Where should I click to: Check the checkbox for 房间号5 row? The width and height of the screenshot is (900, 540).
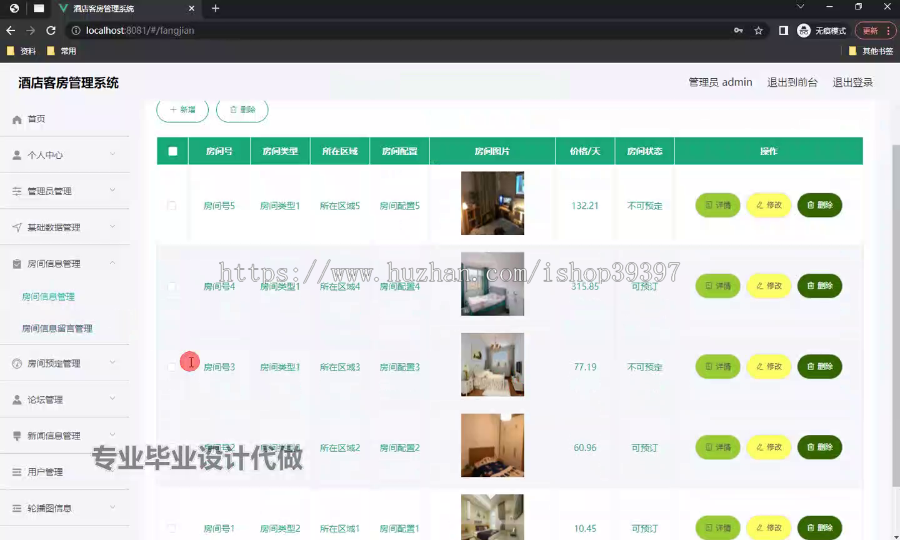click(x=172, y=205)
